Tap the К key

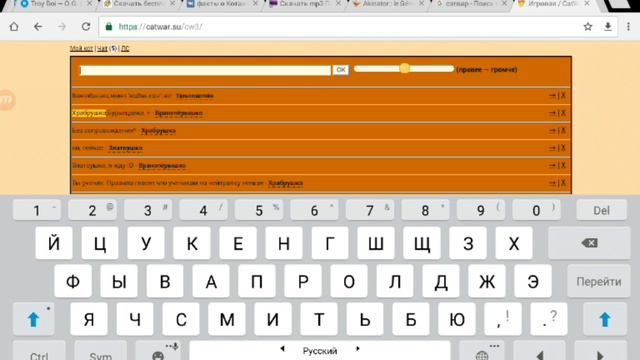pos(192,244)
